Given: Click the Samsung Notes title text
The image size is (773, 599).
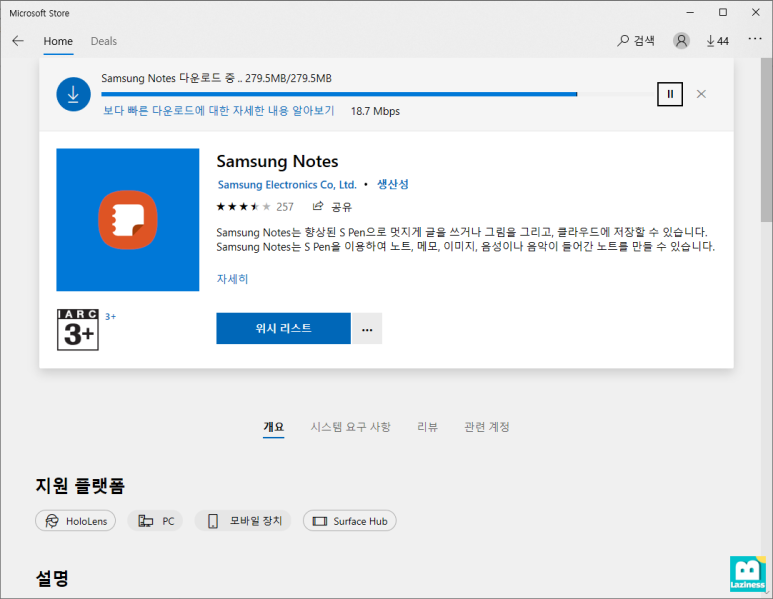Looking at the screenshot, I should coord(278,162).
